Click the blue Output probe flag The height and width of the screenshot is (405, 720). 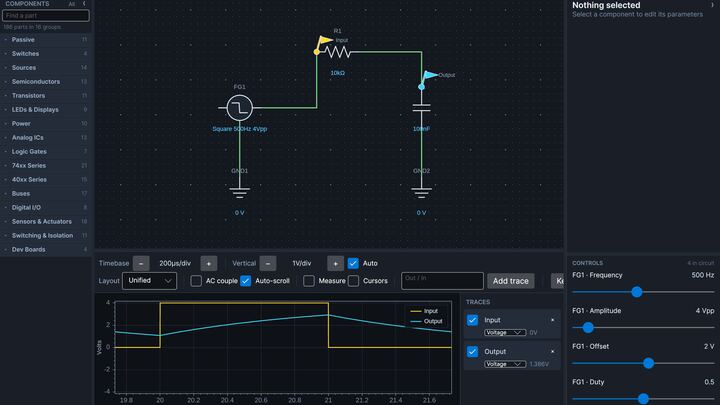pyautogui.click(x=430, y=75)
